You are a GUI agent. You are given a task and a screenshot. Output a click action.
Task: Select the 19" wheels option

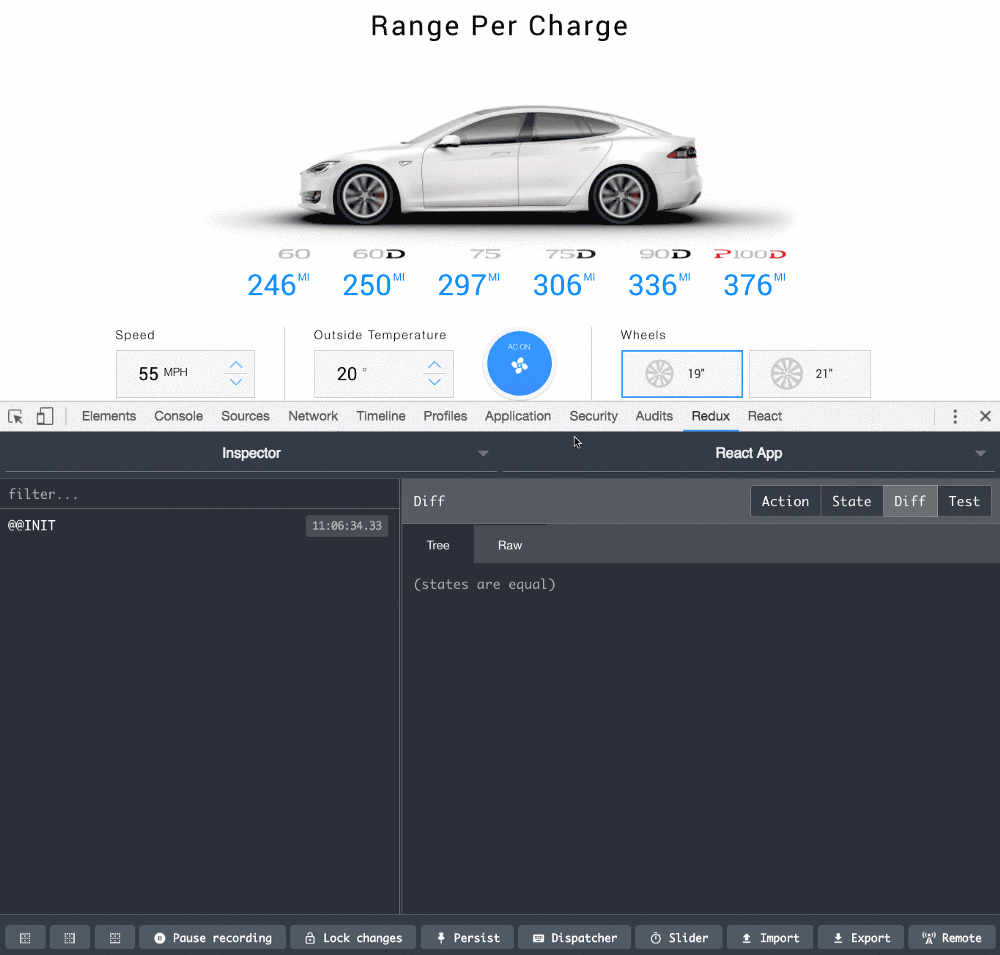tap(681, 374)
